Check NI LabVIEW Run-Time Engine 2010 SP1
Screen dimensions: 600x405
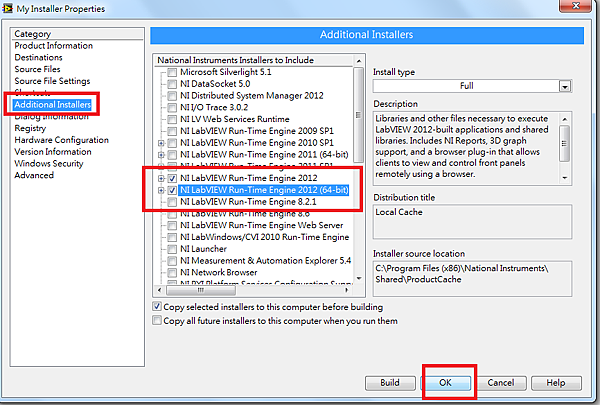pyautogui.click(x=172, y=143)
